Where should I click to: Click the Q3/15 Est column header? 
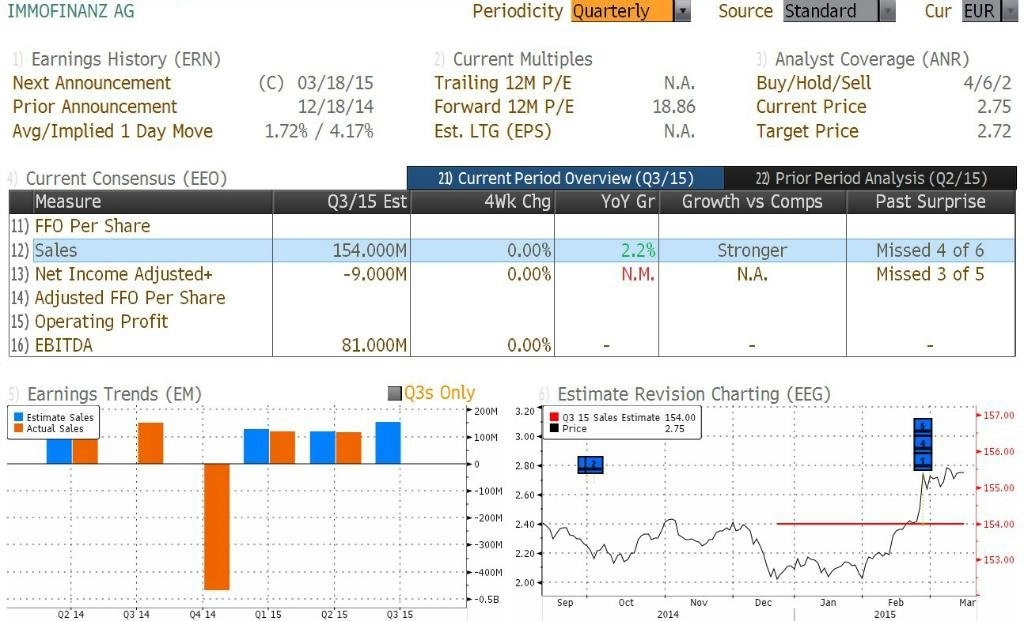(342, 202)
